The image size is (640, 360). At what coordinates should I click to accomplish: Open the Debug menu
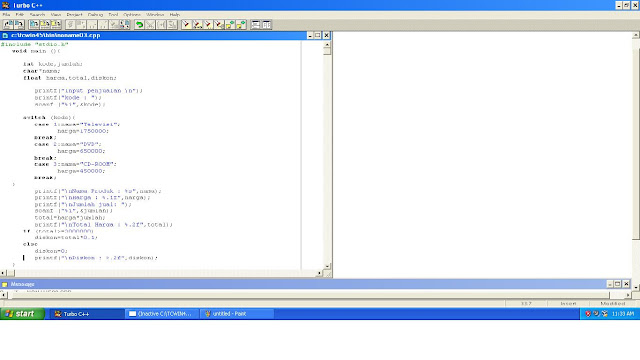coord(96,15)
